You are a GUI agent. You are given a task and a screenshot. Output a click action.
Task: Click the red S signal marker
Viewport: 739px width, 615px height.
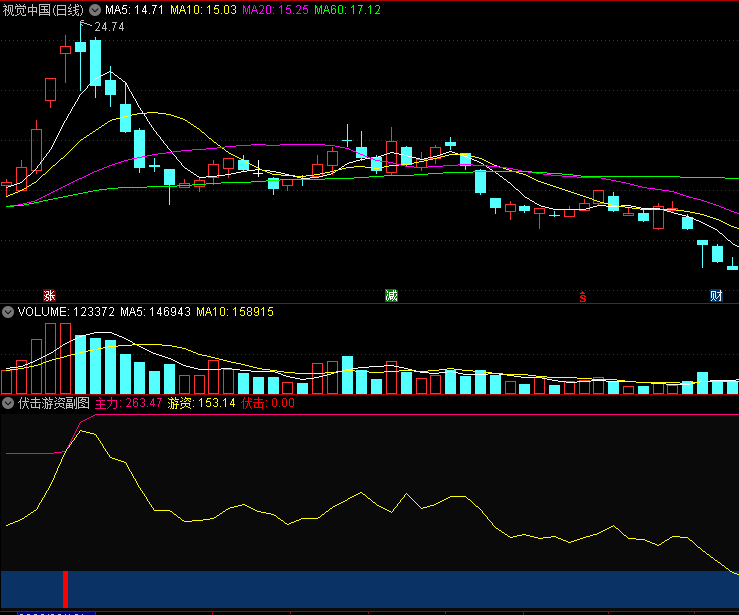(x=583, y=297)
